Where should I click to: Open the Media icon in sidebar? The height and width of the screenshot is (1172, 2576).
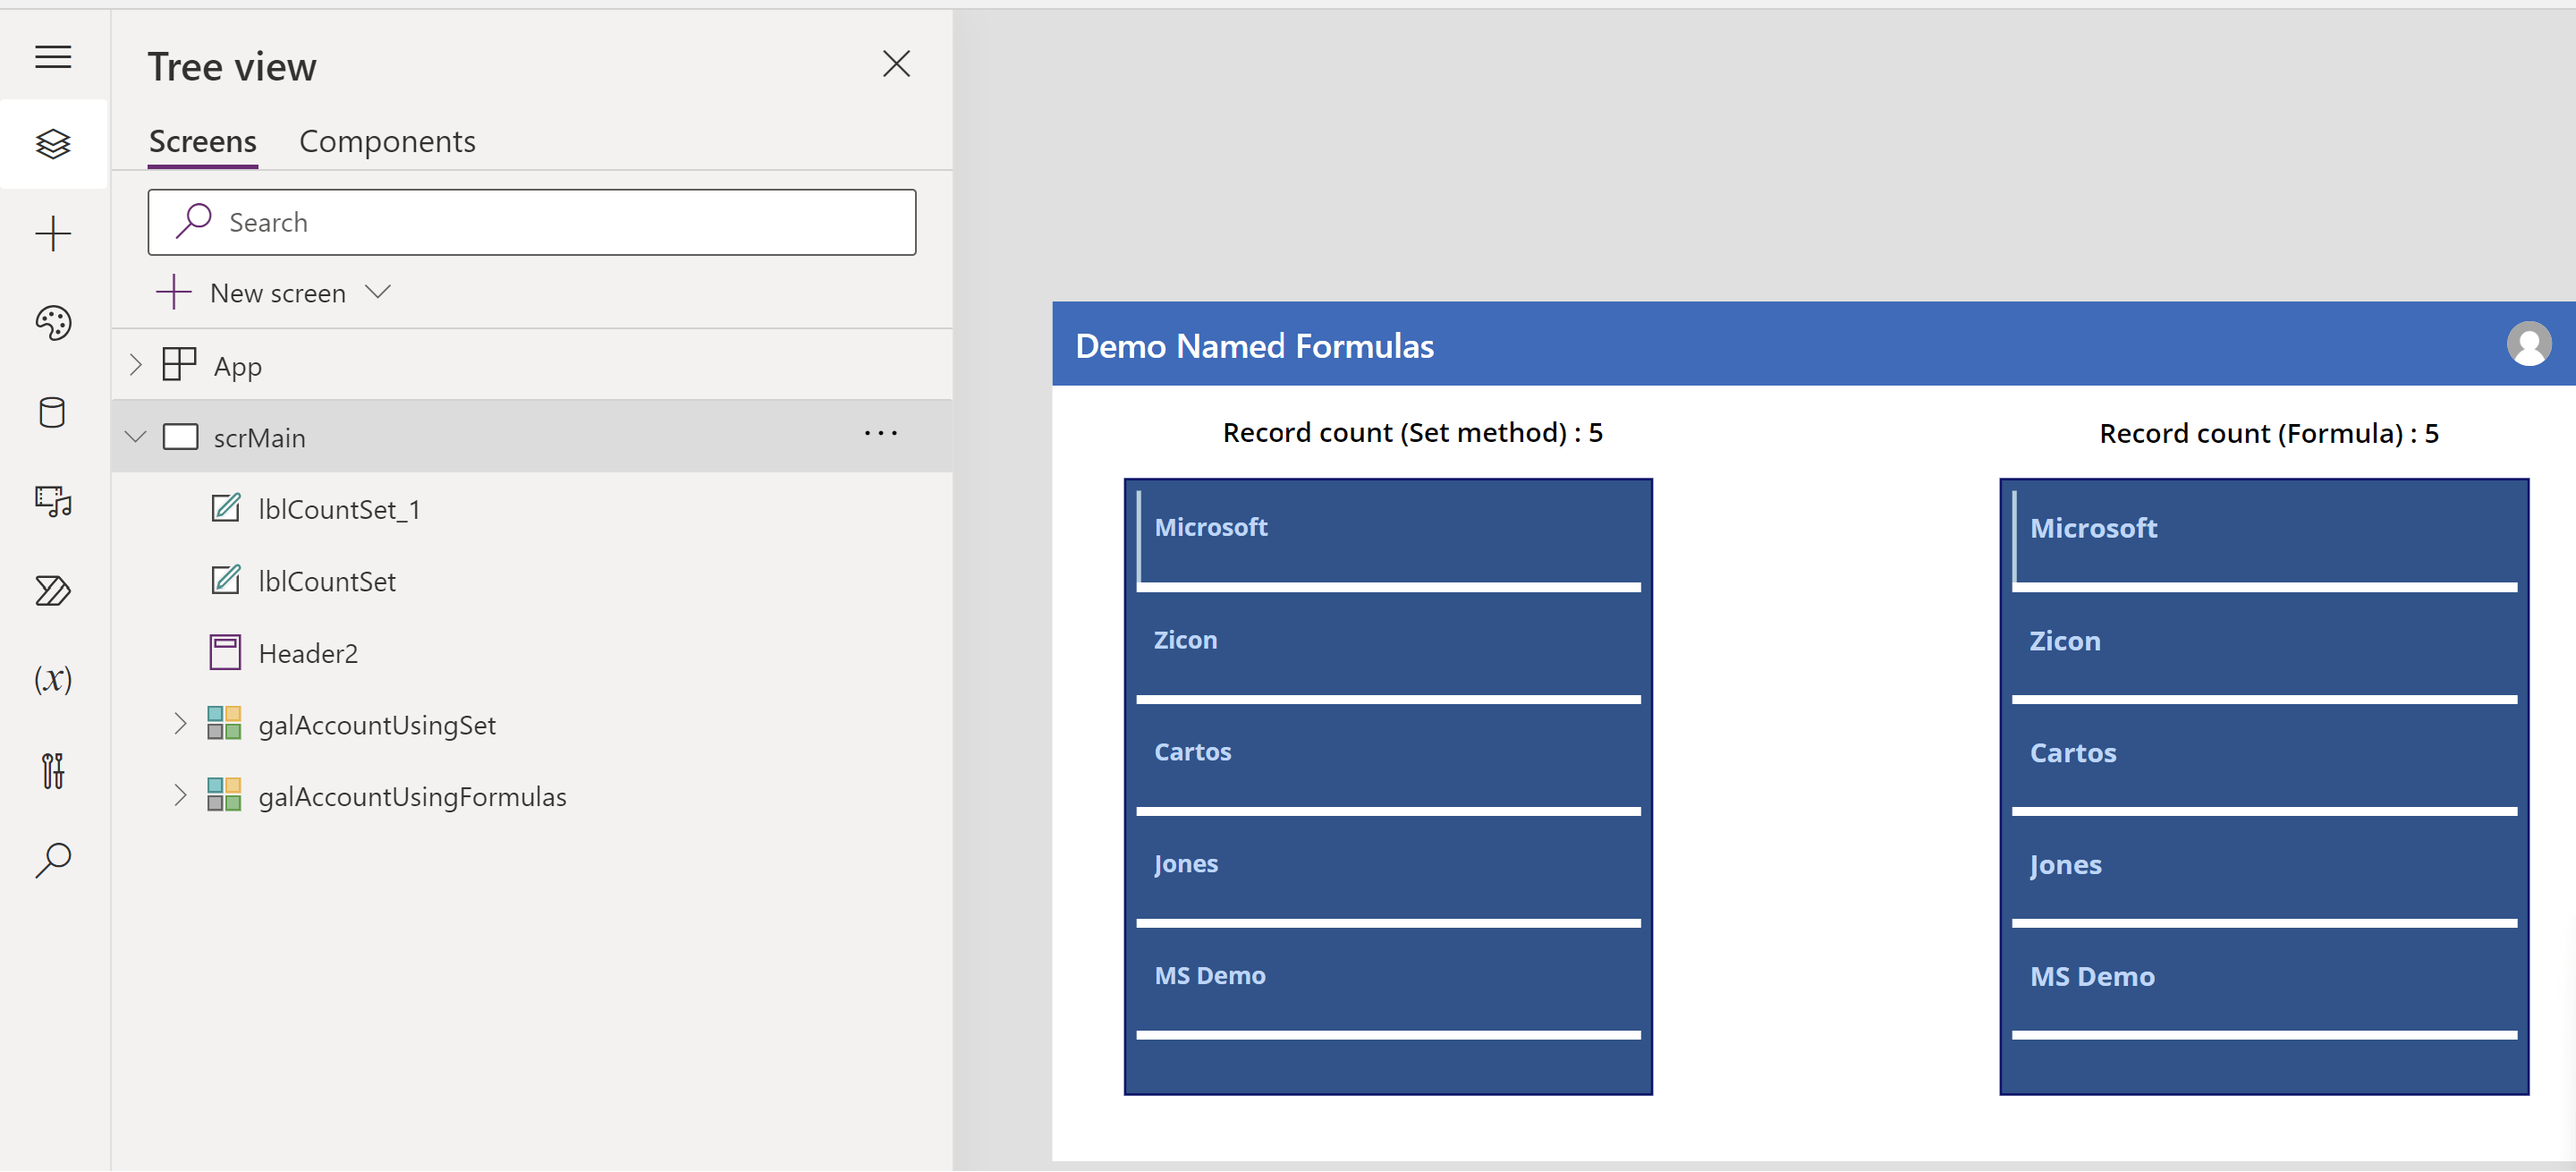53,501
